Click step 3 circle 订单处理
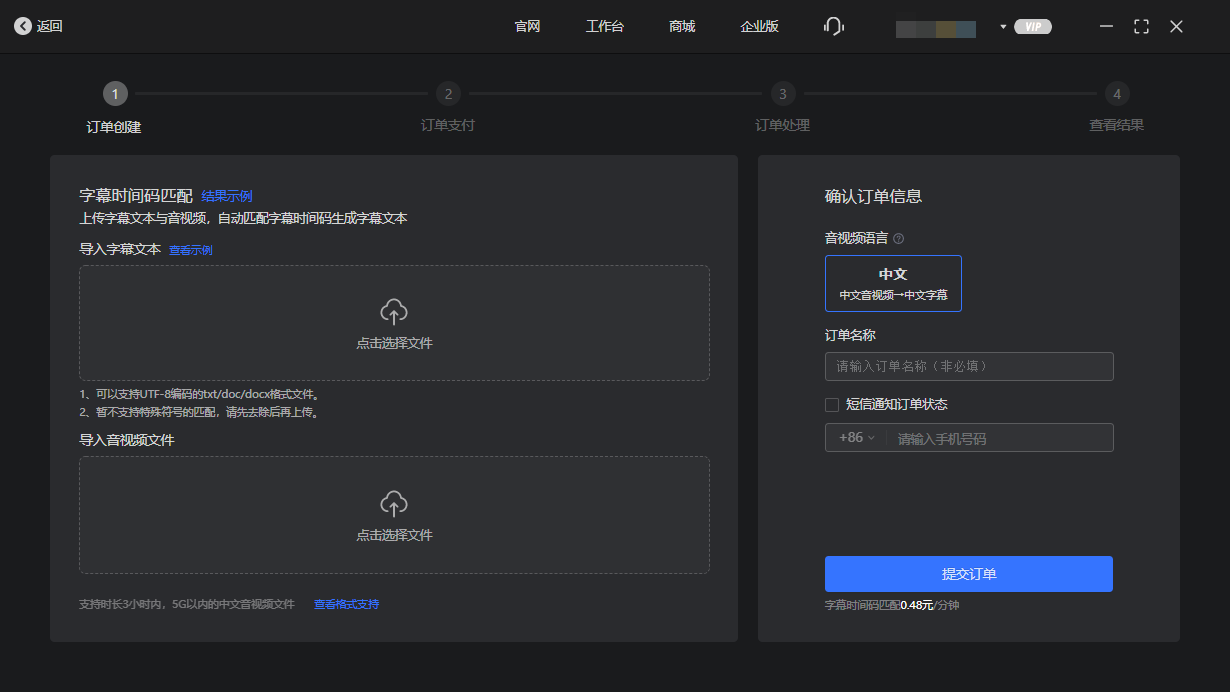This screenshot has width=1230, height=692. point(782,94)
